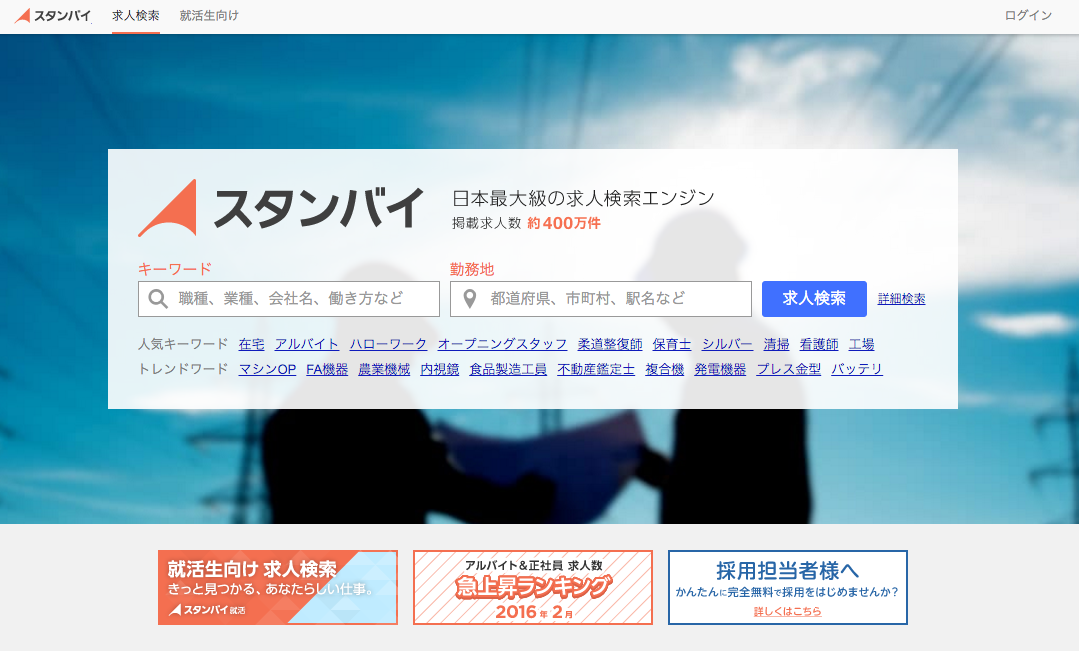Viewport: 1079px width, 670px height.
Task: Focus the キーワード input field
Action: [289, 299]
